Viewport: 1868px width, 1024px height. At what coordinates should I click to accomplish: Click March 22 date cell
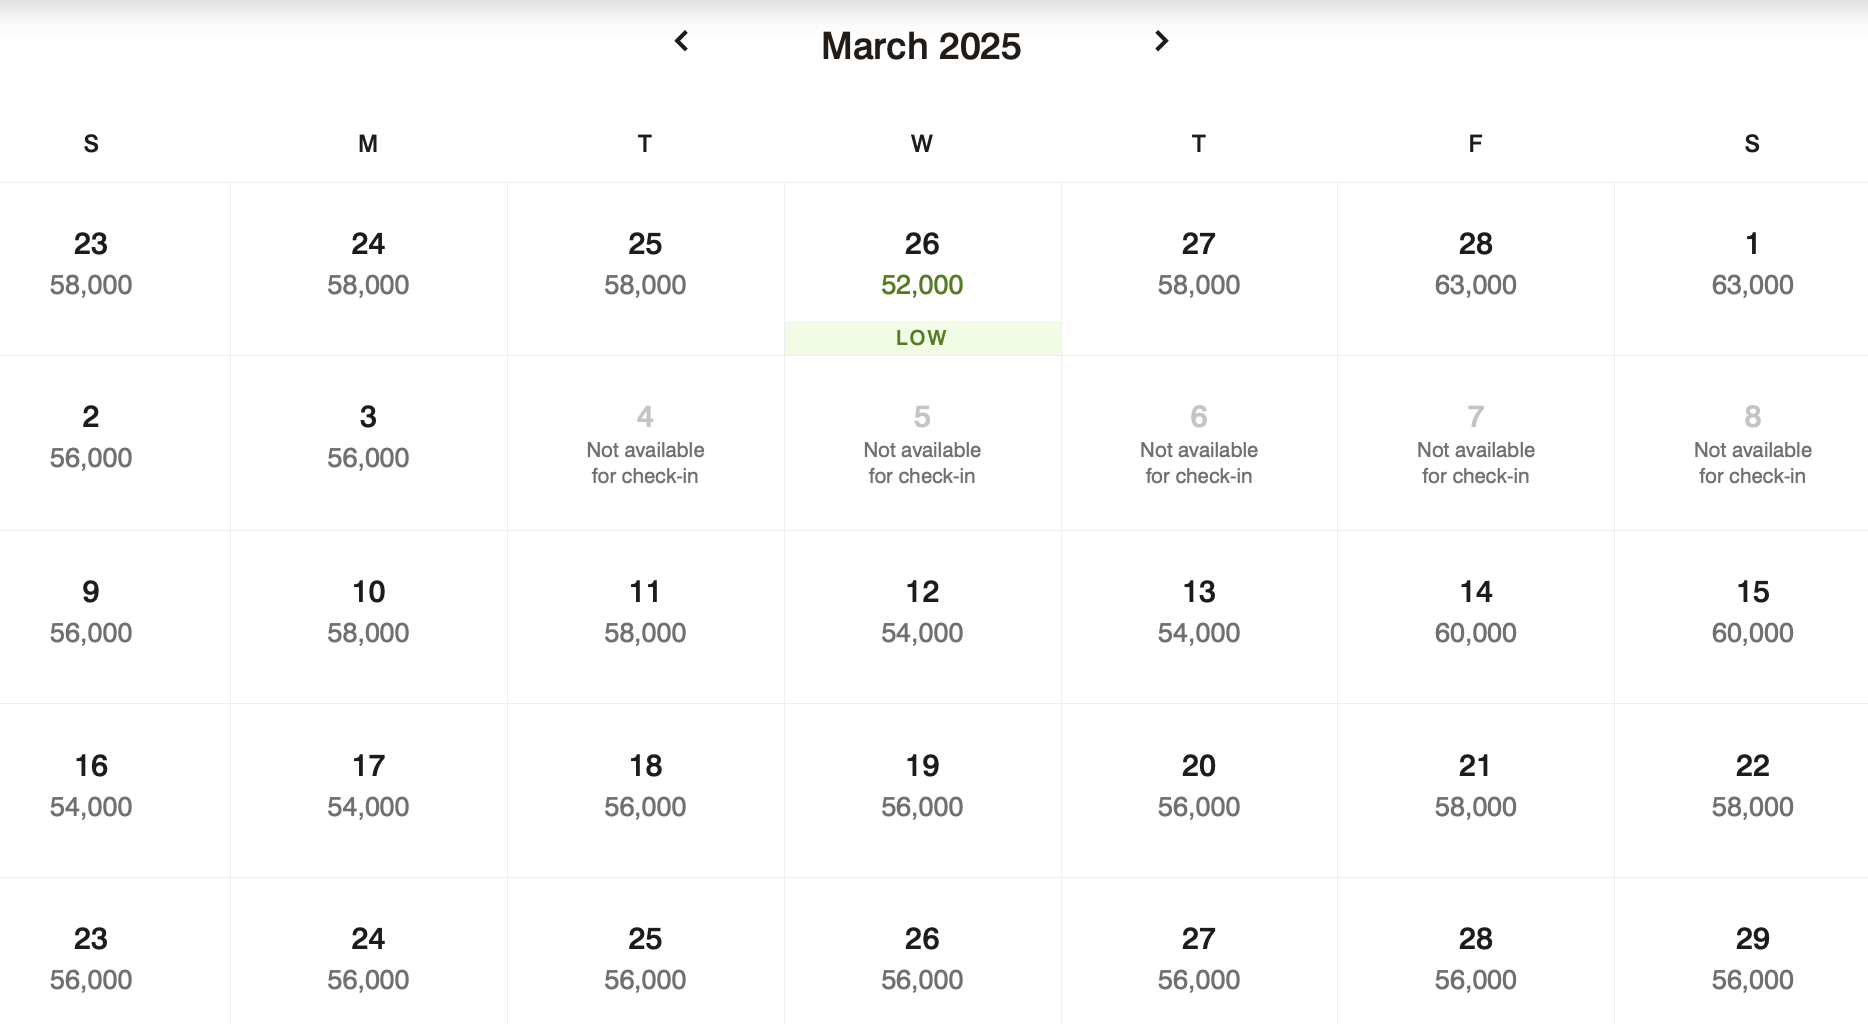tap(1752, 786)
